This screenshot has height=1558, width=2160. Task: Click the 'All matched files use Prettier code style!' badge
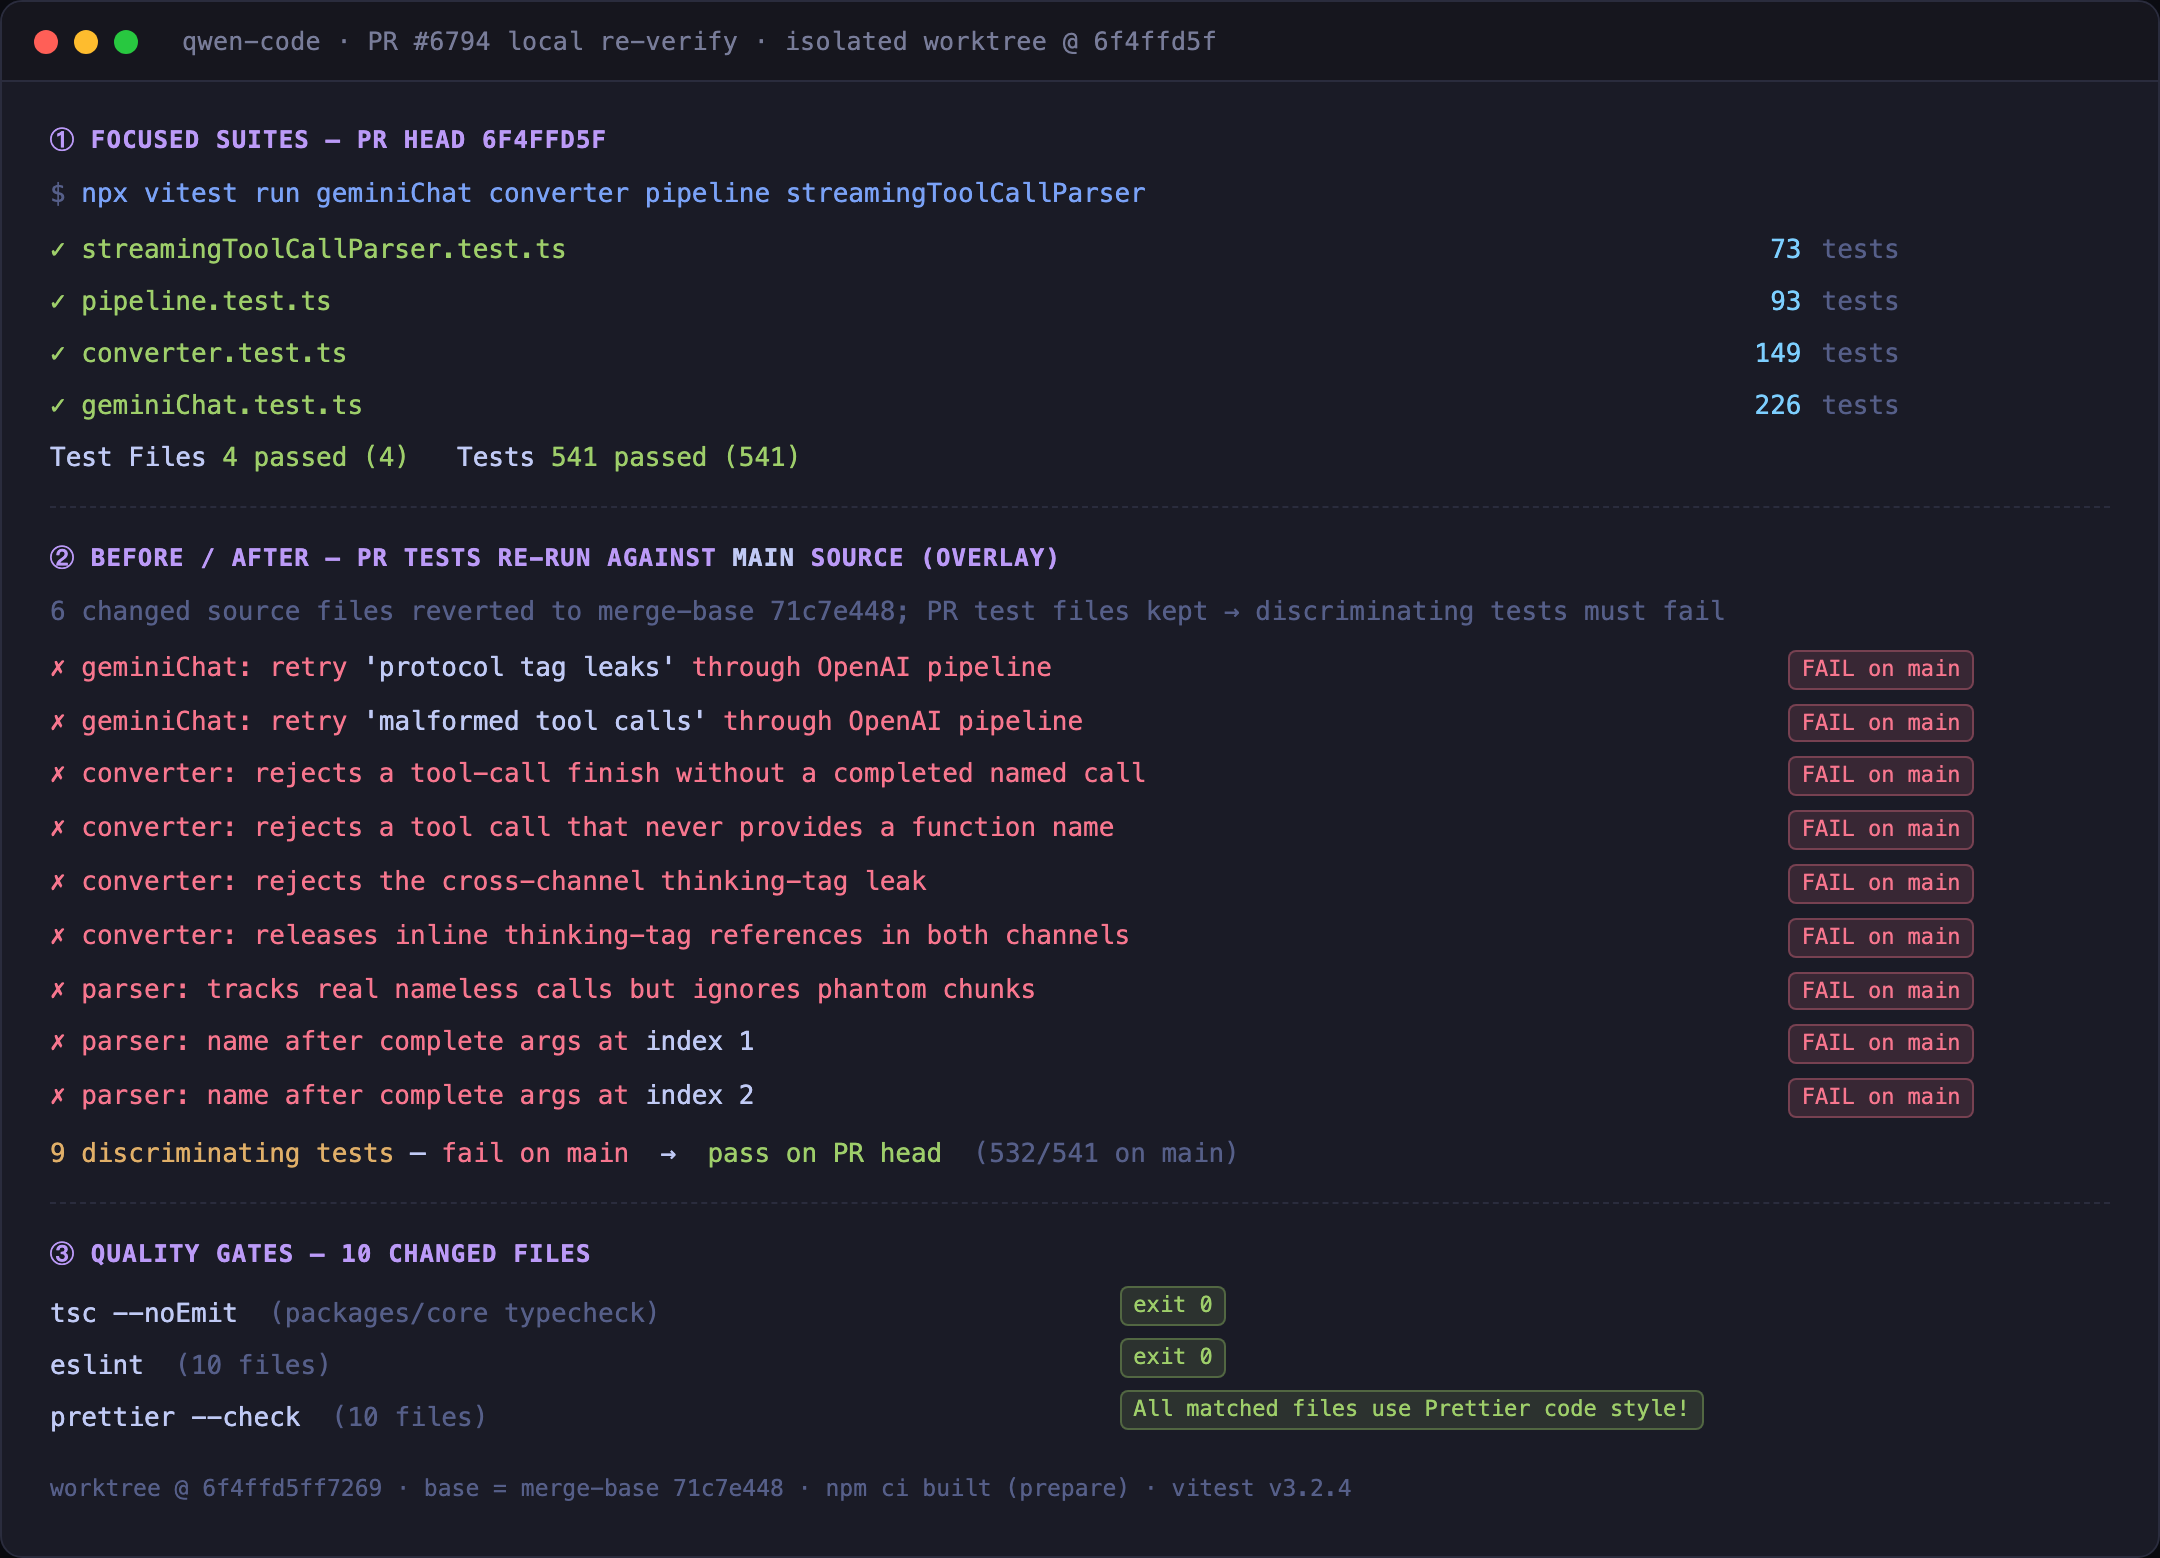(1411, 1409)
